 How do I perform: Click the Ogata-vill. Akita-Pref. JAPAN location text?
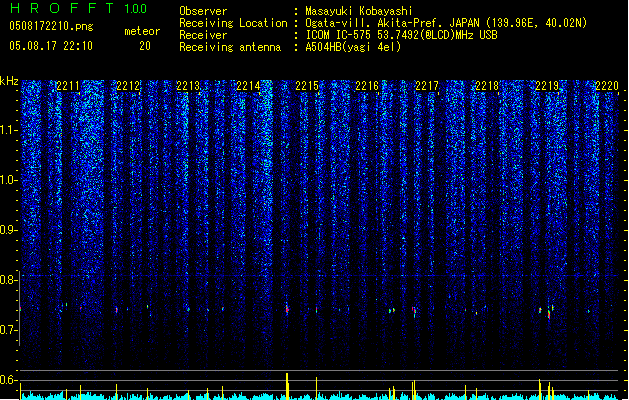tap(446, 23)
